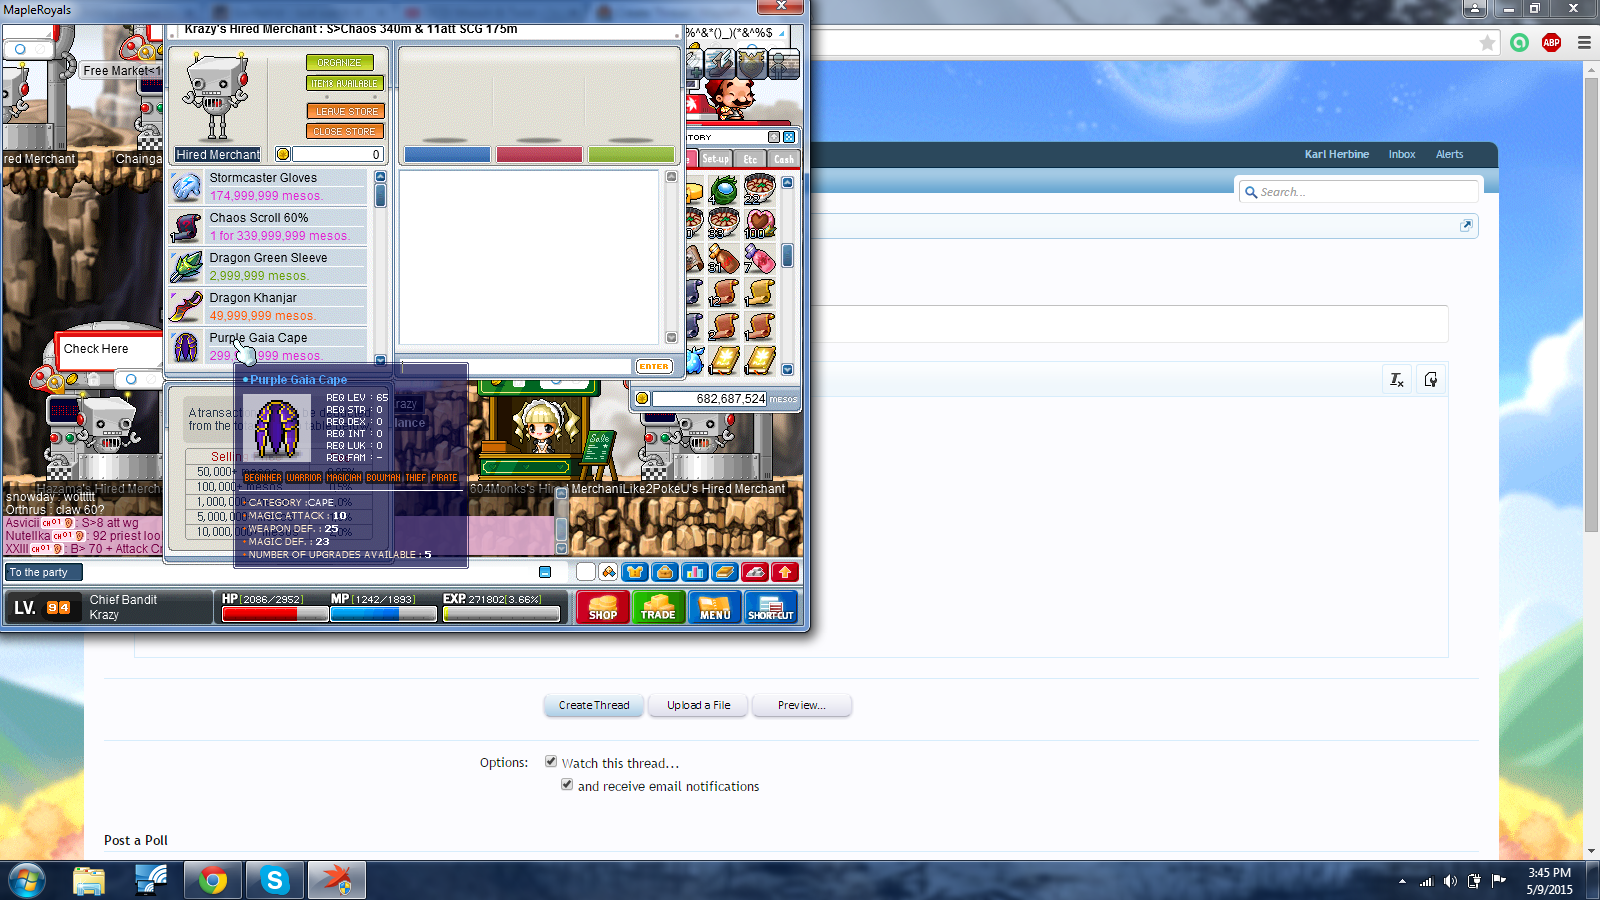Click the Remove Formatting editor icon
1600x900 pixels.
1397,379
